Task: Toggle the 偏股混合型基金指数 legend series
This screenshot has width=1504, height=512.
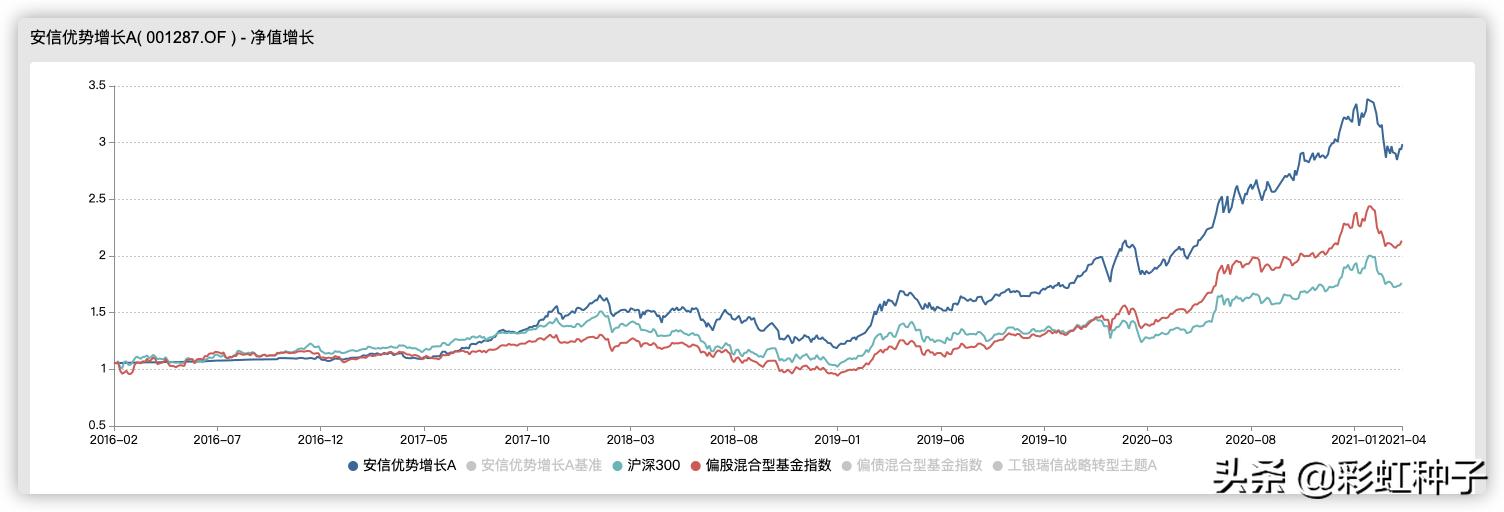Action: pos(761,465)
